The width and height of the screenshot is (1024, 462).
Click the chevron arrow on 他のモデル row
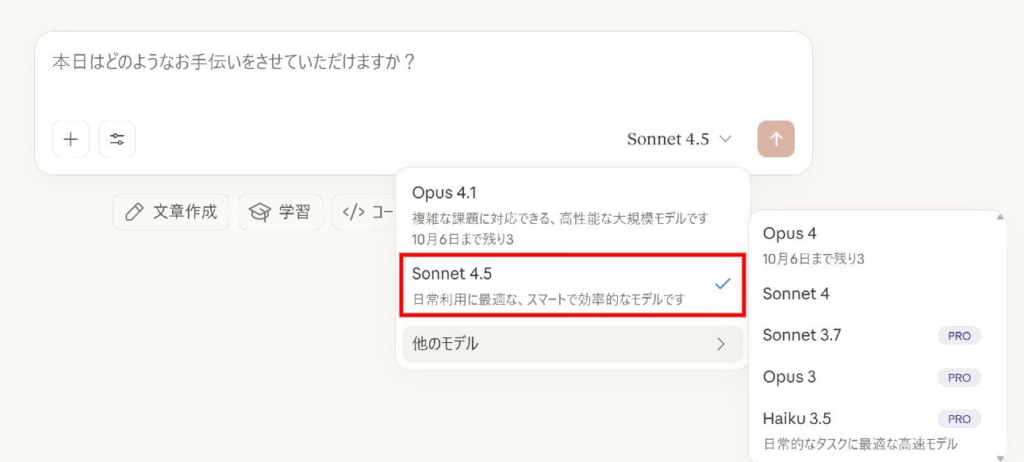(x=721, y=344)
